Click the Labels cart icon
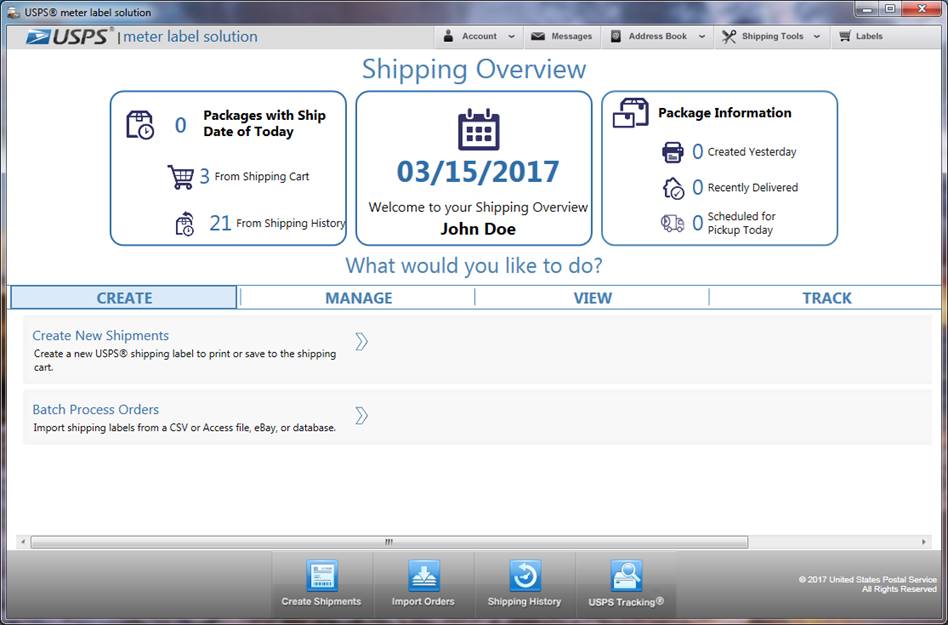This screenshot has width=948, height=625. point(845,36)
